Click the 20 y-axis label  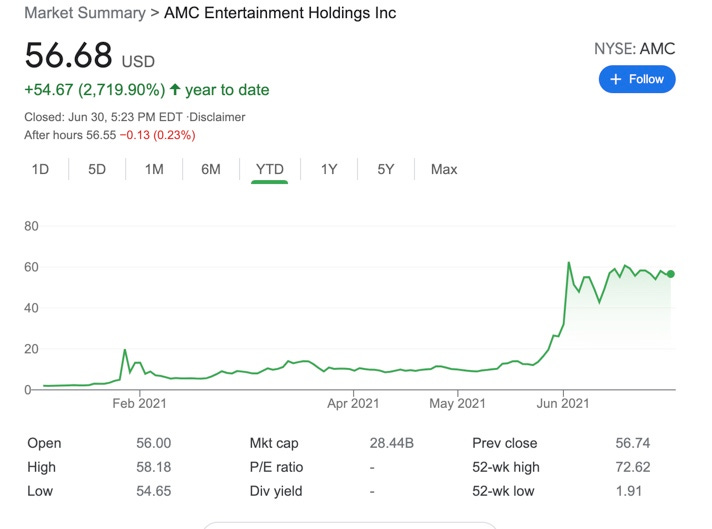pyautogui.click(x=31, y=349)
